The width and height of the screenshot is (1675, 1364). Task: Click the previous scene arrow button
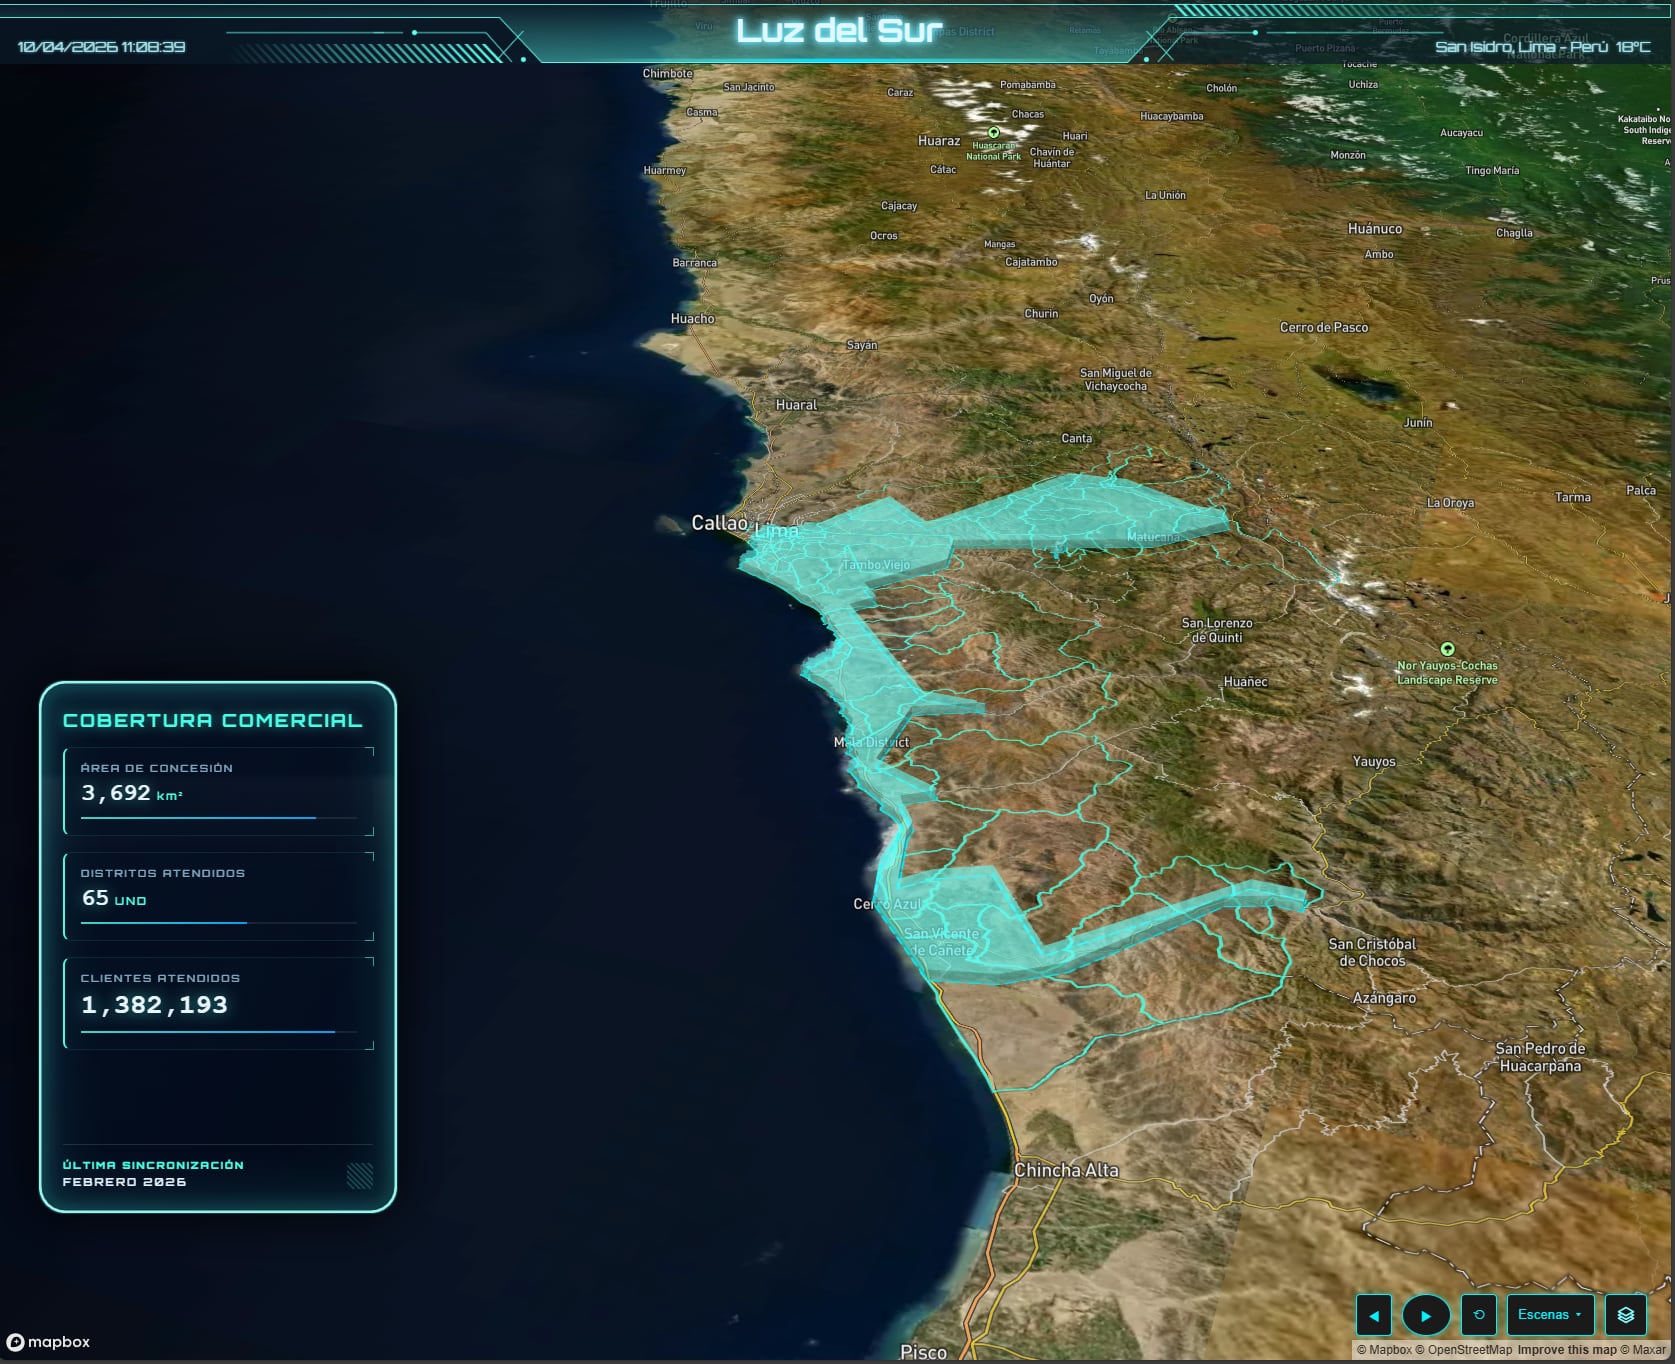1373,1315
